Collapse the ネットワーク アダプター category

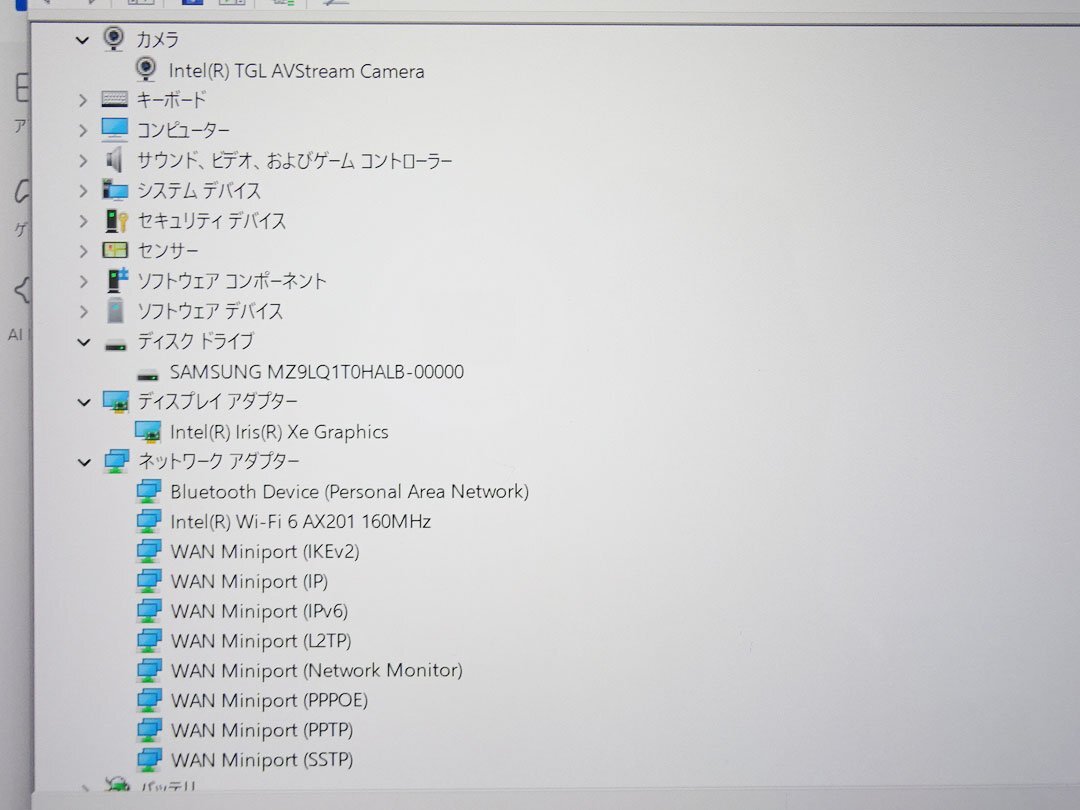click(84, 462)
